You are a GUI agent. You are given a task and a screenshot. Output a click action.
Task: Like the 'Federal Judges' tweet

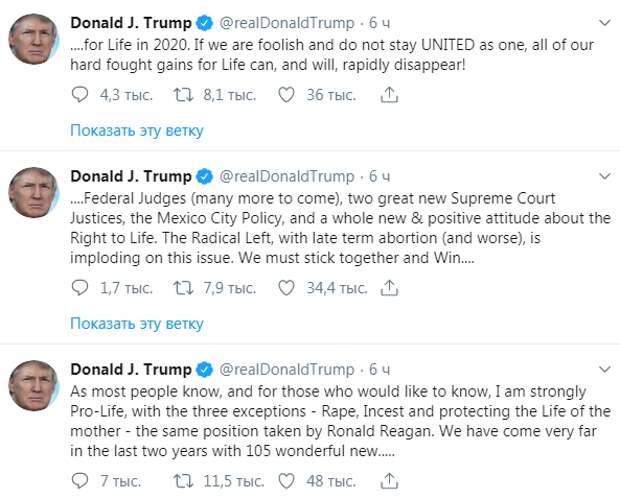pyautogui.click(x=286, y=288)
